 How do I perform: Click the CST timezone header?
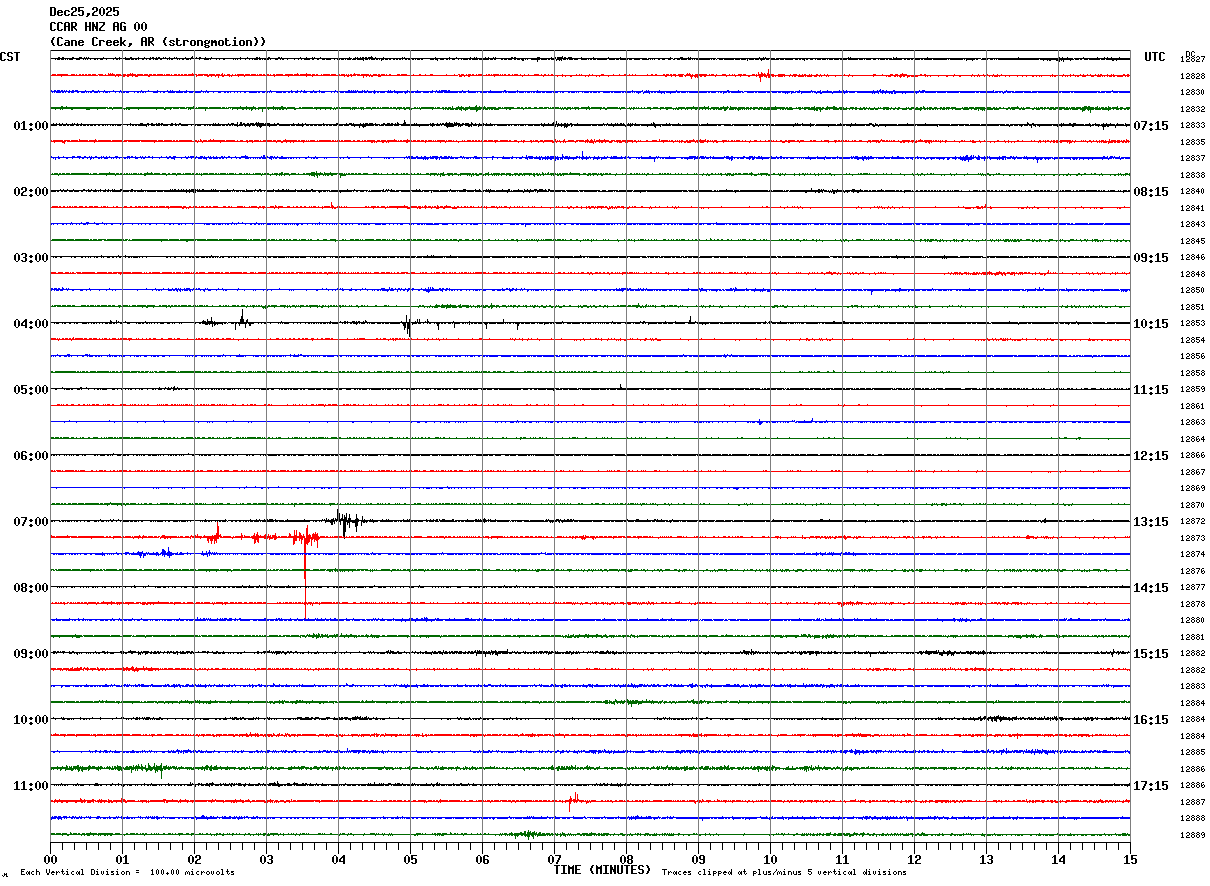click(10, 57)
